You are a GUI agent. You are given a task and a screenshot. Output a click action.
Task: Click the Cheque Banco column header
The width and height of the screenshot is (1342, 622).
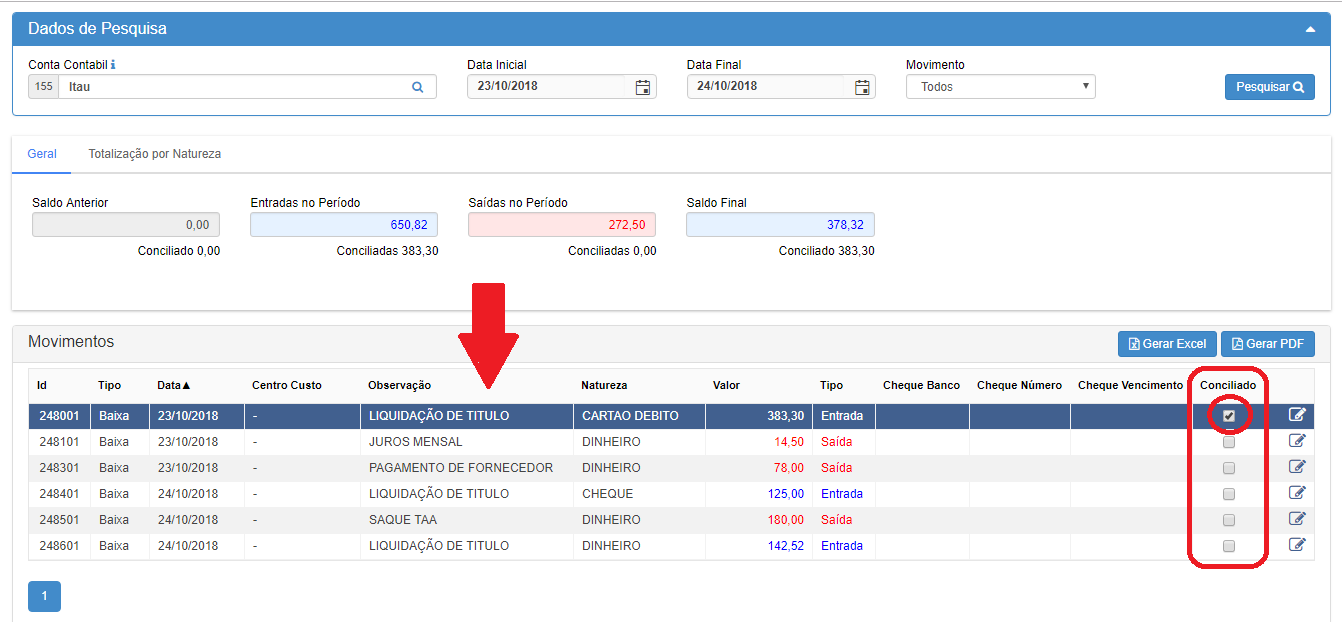pos(921,385)
